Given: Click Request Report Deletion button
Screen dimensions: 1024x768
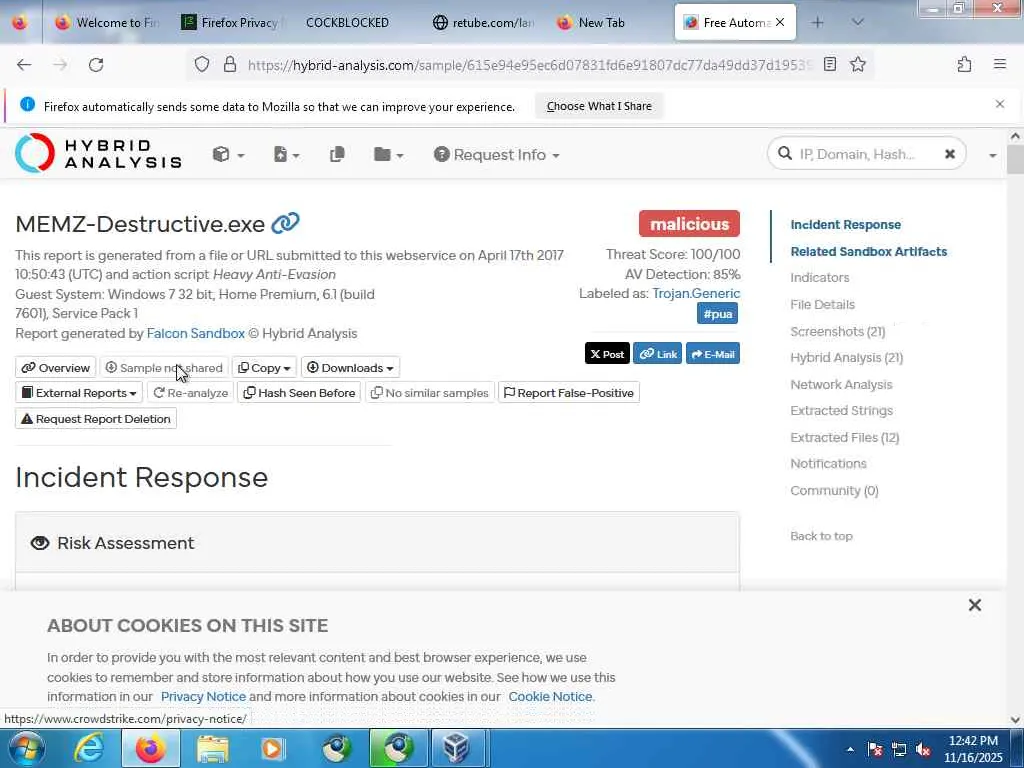Looking at the screenshot, I should click(x=95, y=419).
